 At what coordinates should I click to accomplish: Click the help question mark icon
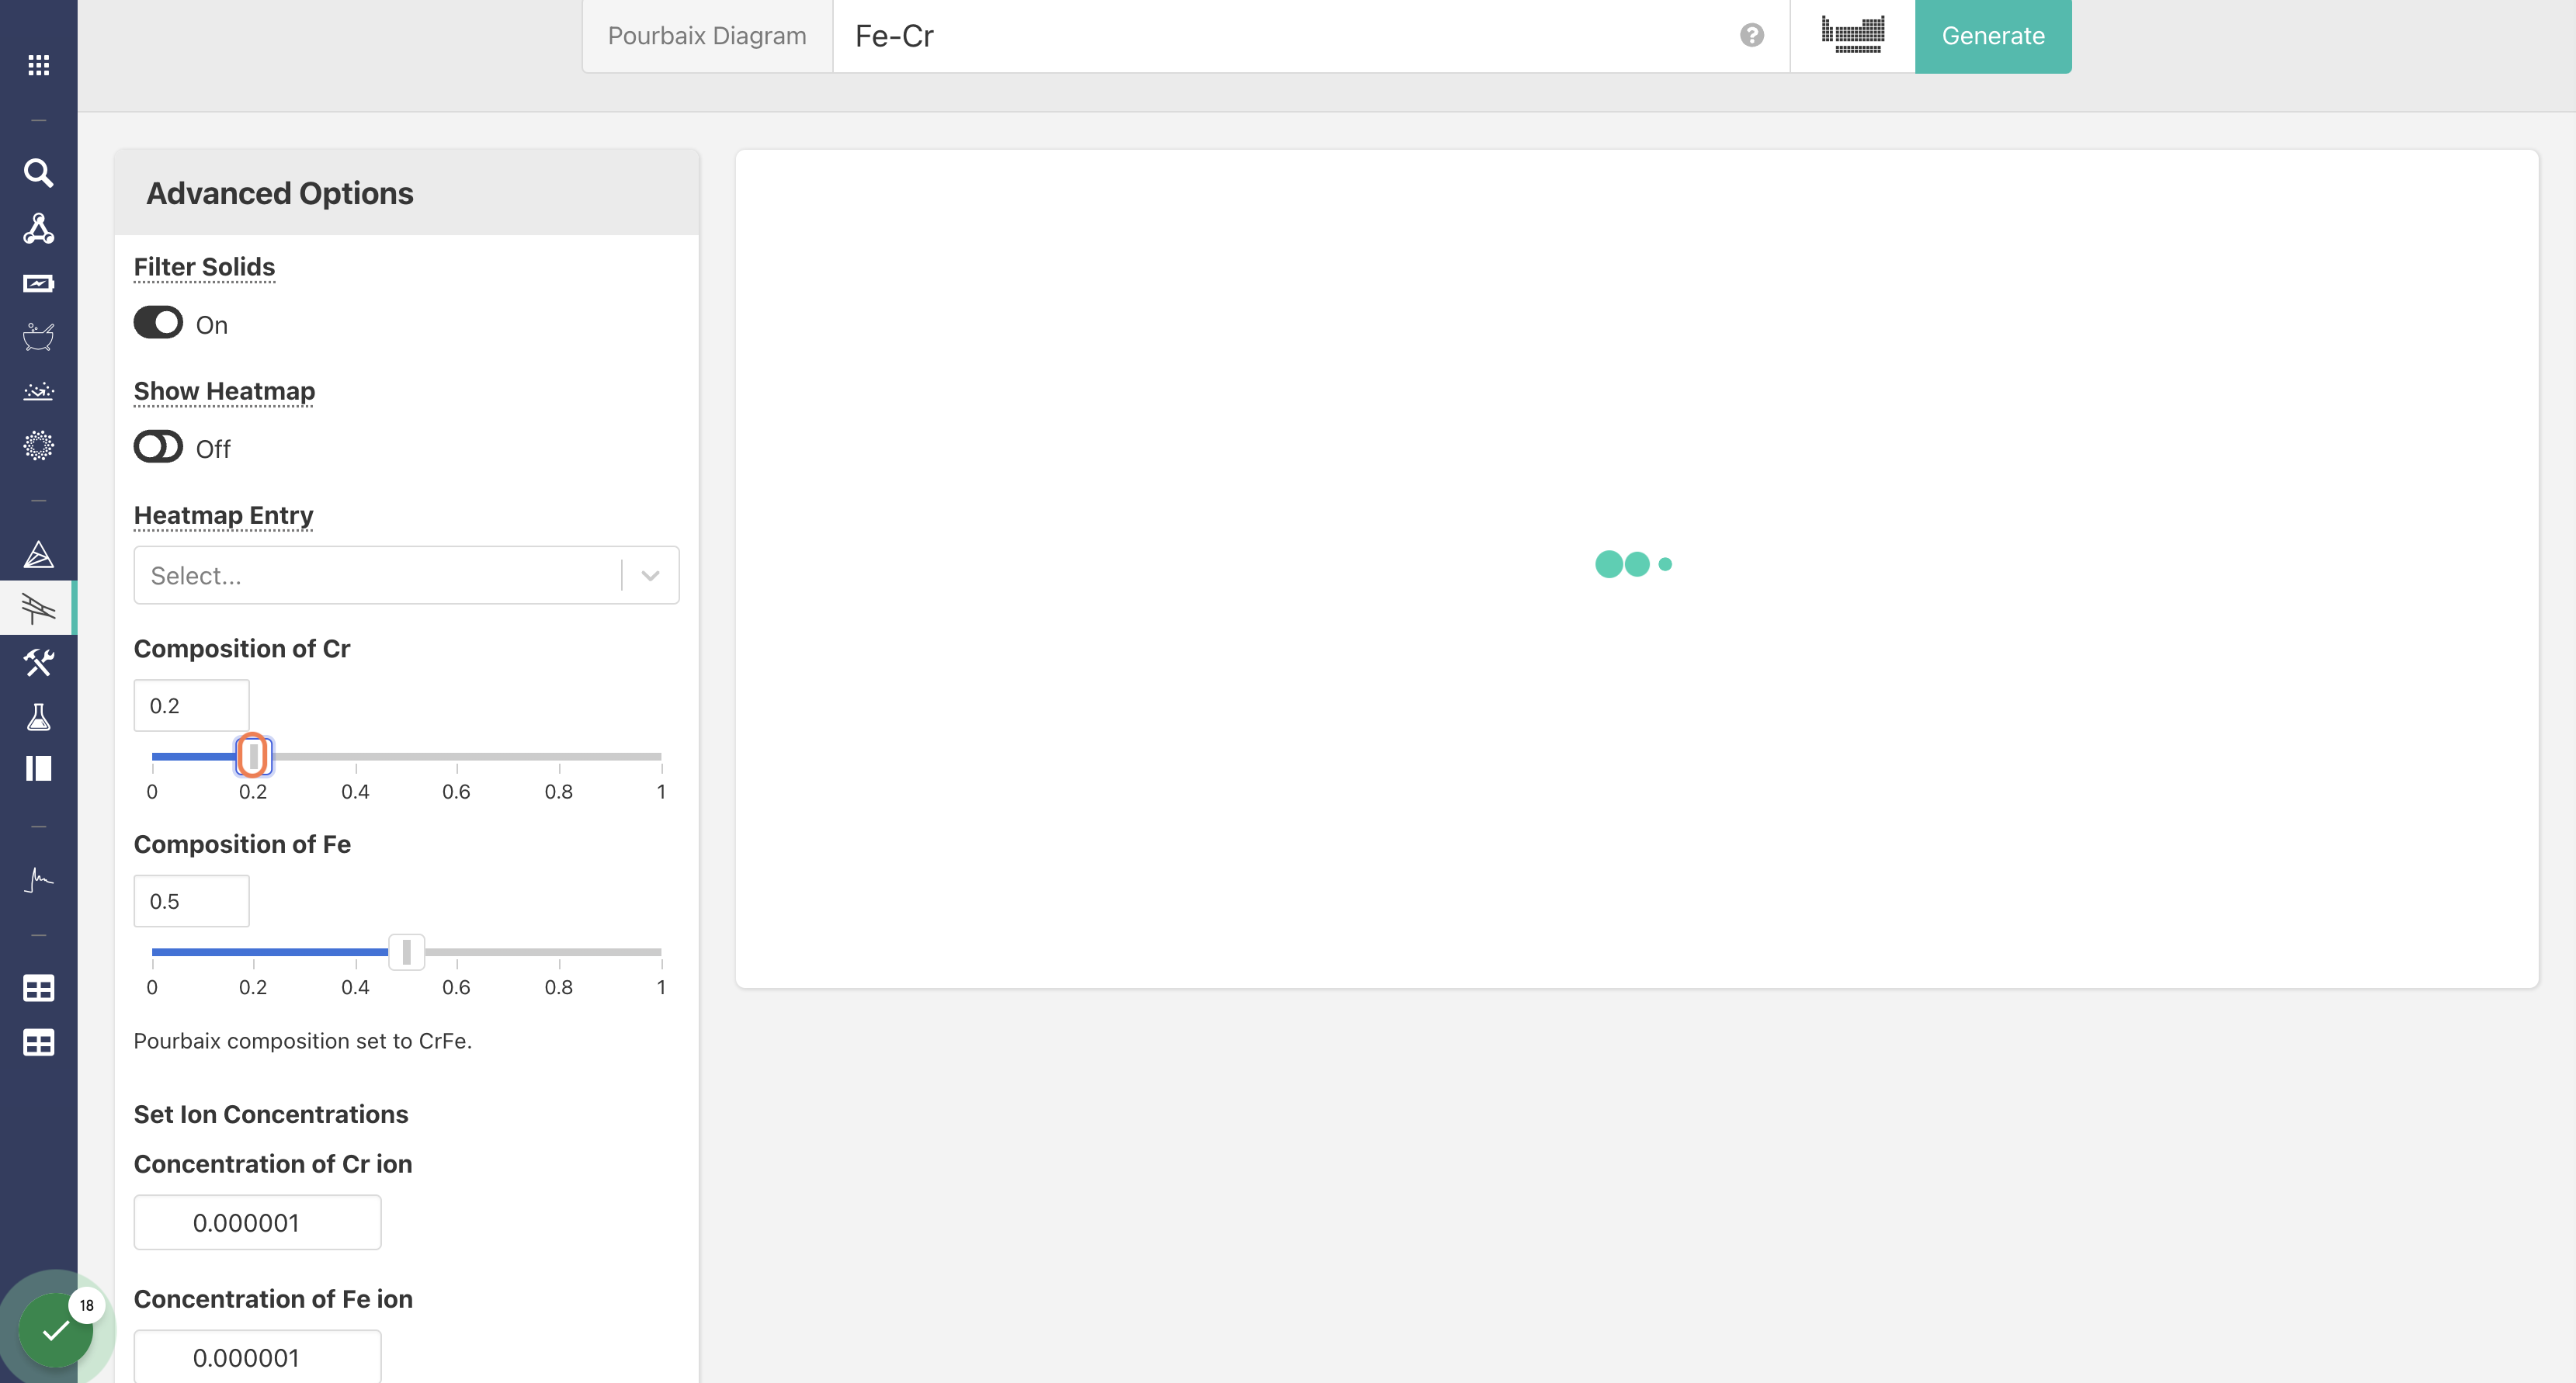click(1751, 35)
